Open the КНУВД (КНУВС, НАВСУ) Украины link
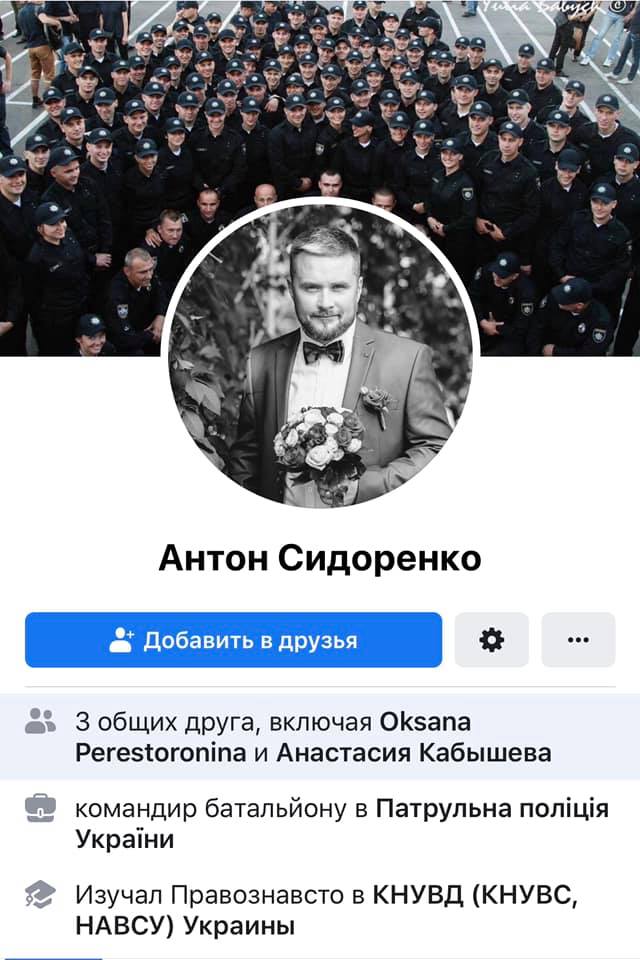Screen dimensions: 640x960 tap(326, 910)
